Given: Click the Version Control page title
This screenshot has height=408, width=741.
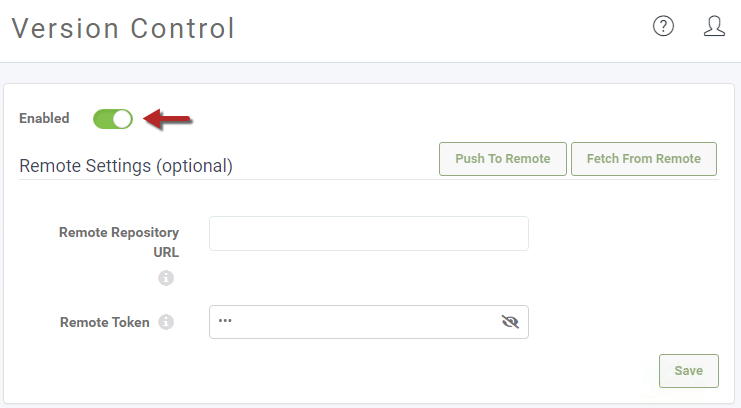Looking at the screenshot, I should point(123,28).
